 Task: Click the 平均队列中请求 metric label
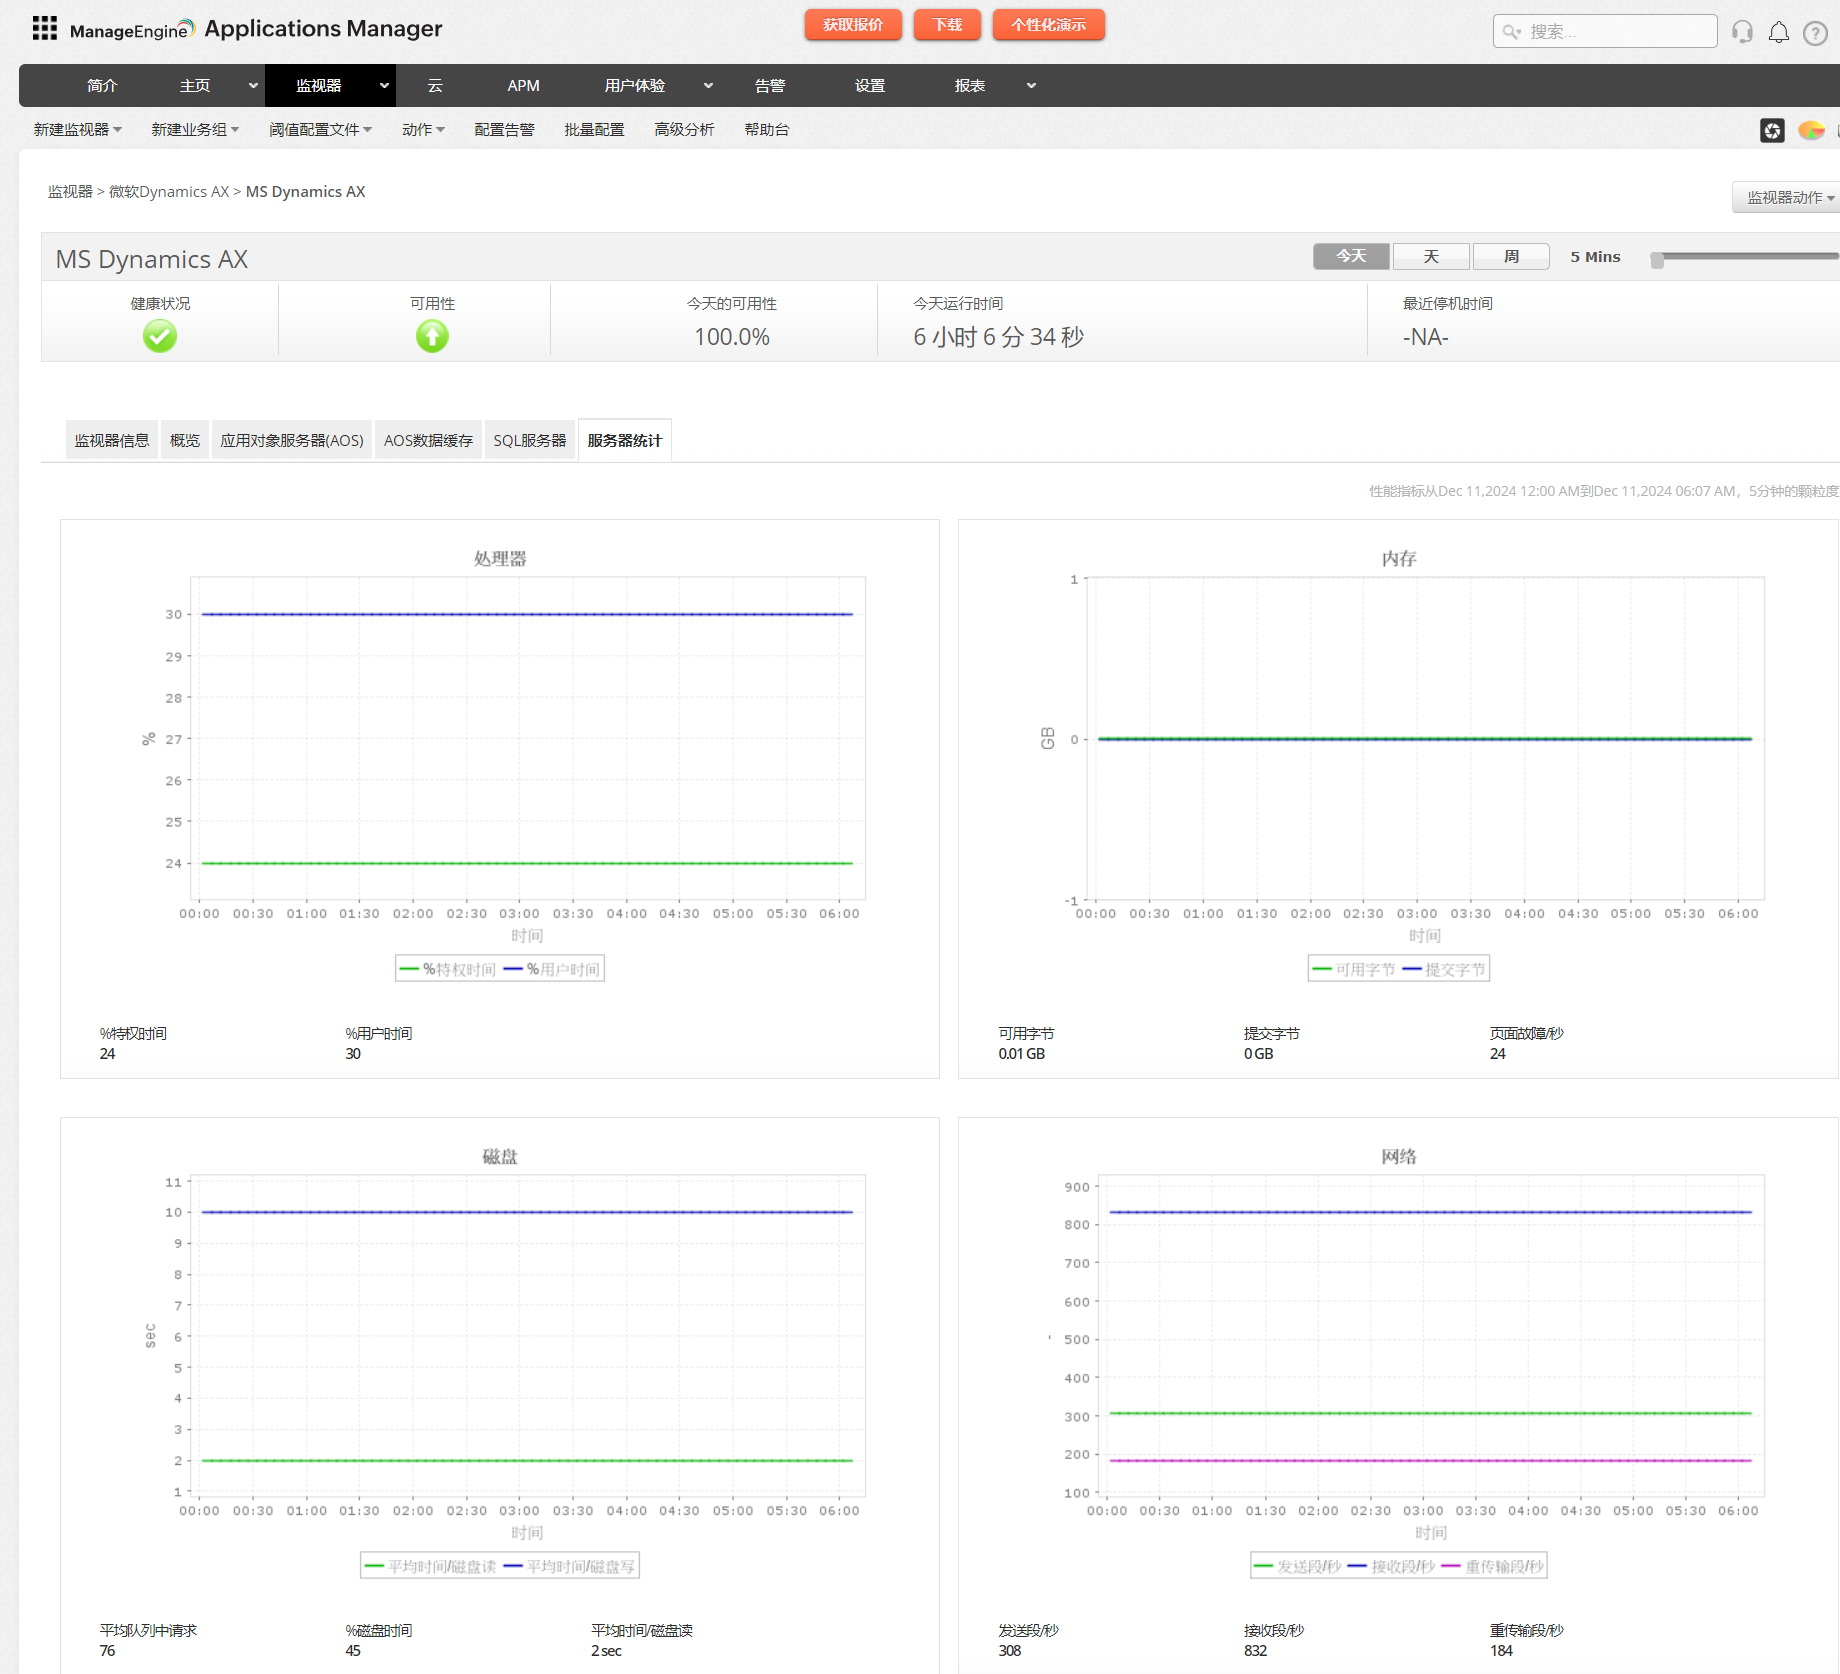pyautogui.click(x=148, y=1631)
